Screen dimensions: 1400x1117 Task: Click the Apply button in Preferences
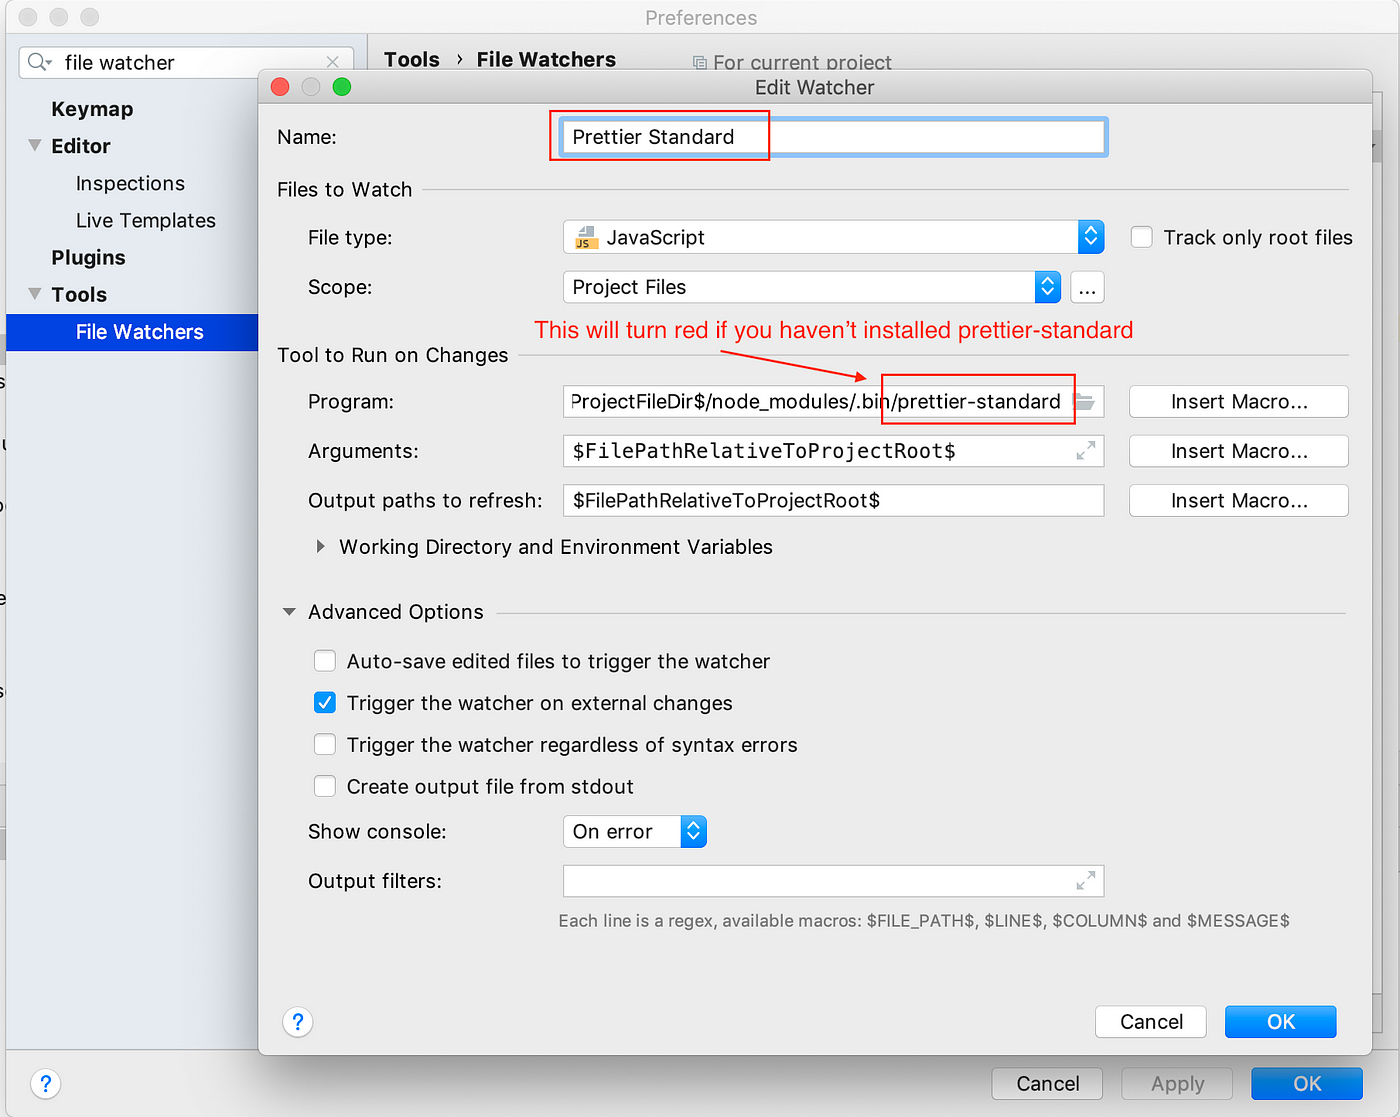1177,1083
